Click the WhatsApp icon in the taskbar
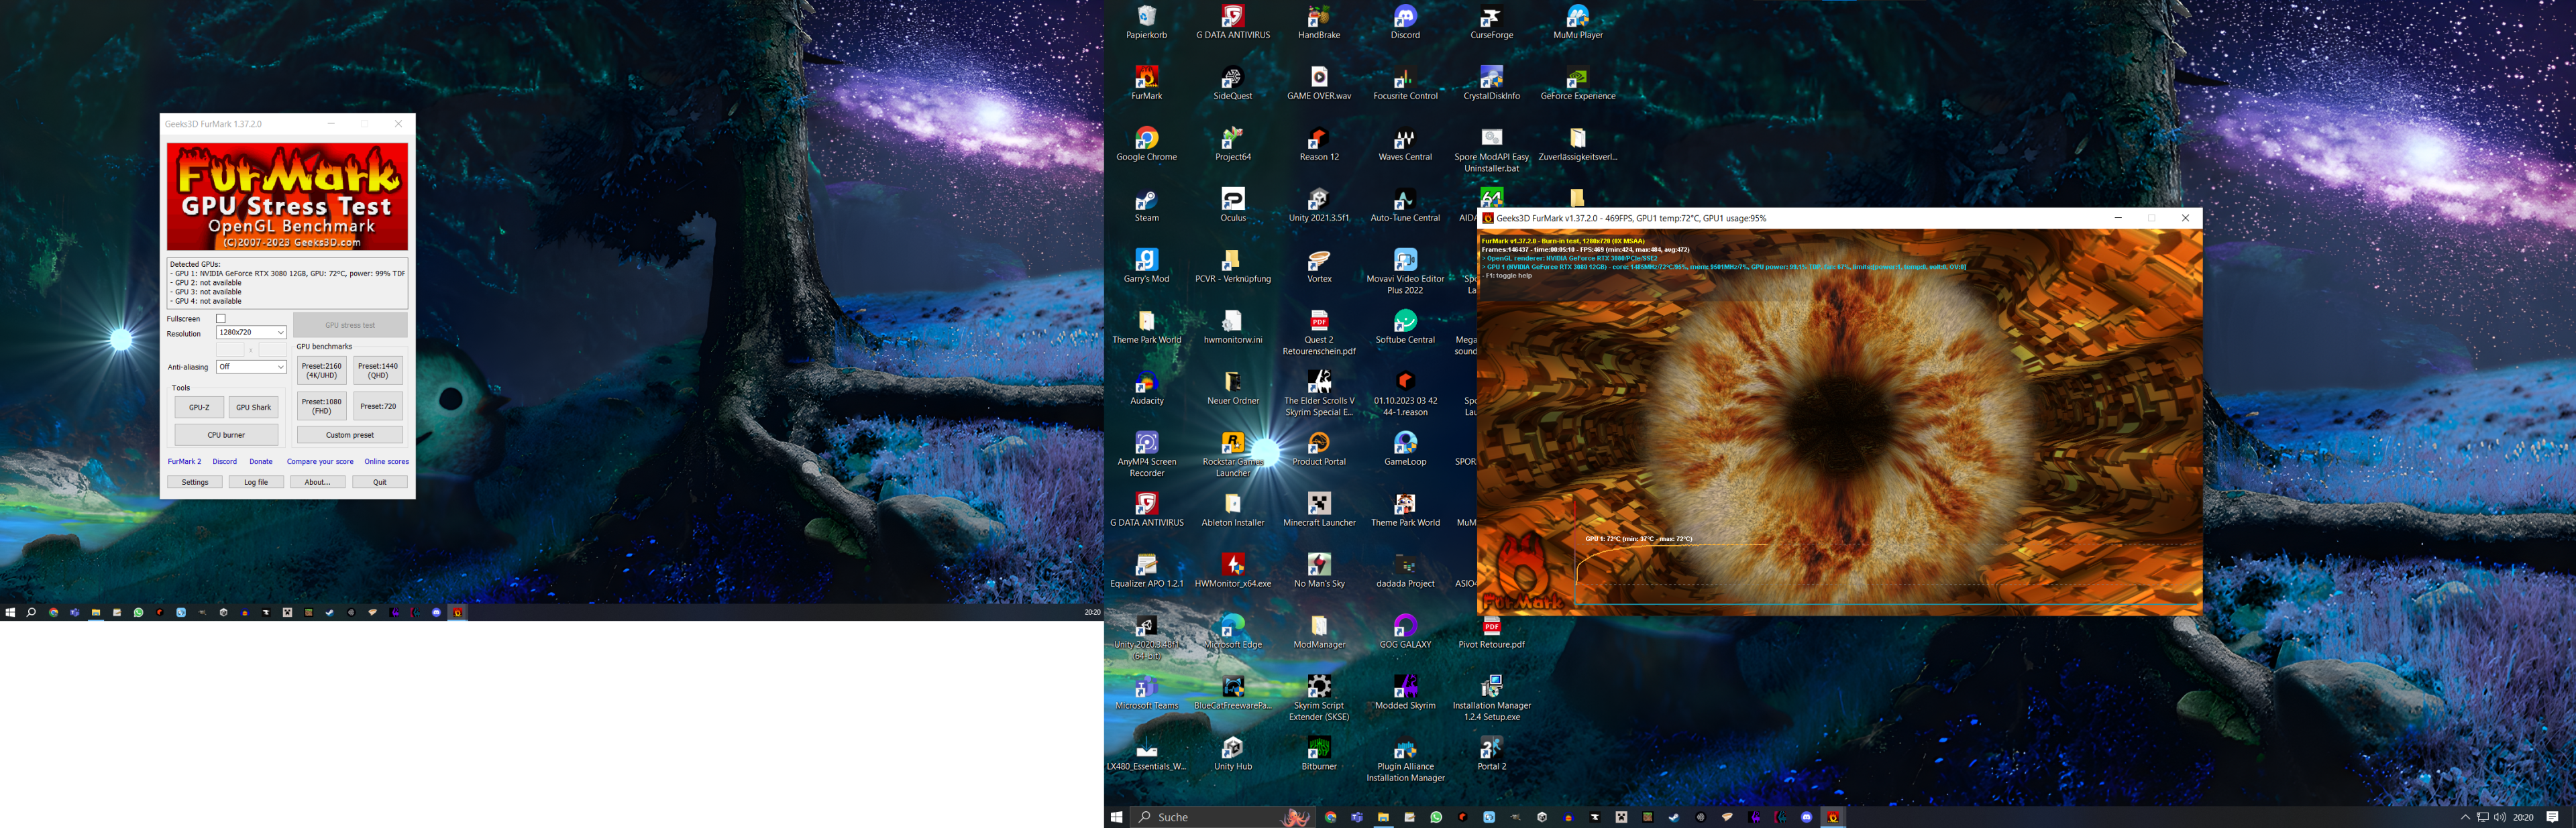 [1436, 817]
